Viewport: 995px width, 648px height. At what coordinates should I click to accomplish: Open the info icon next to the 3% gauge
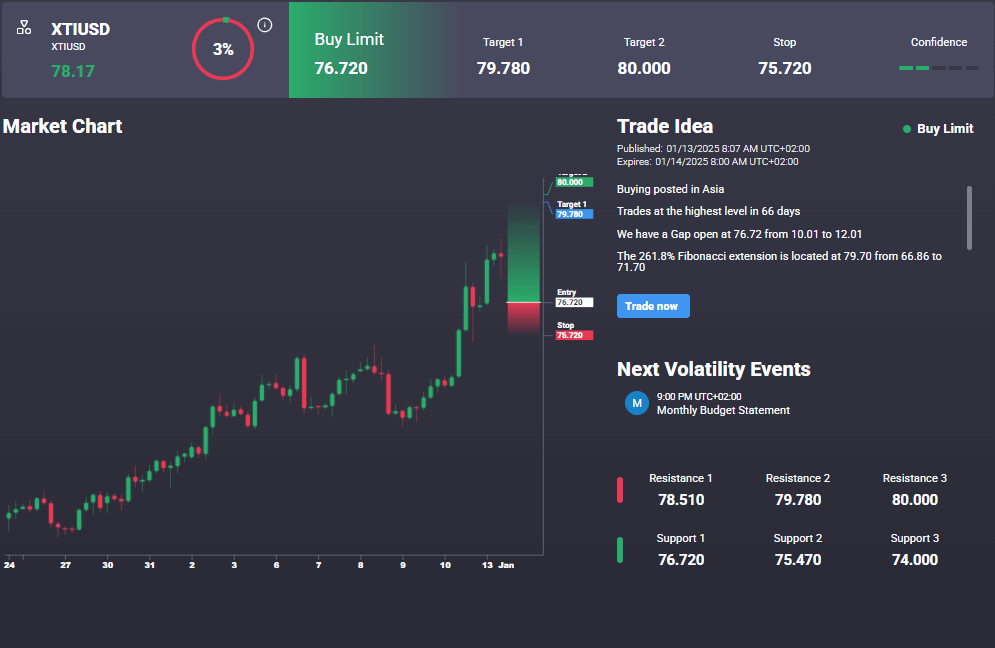pos(265,25)
